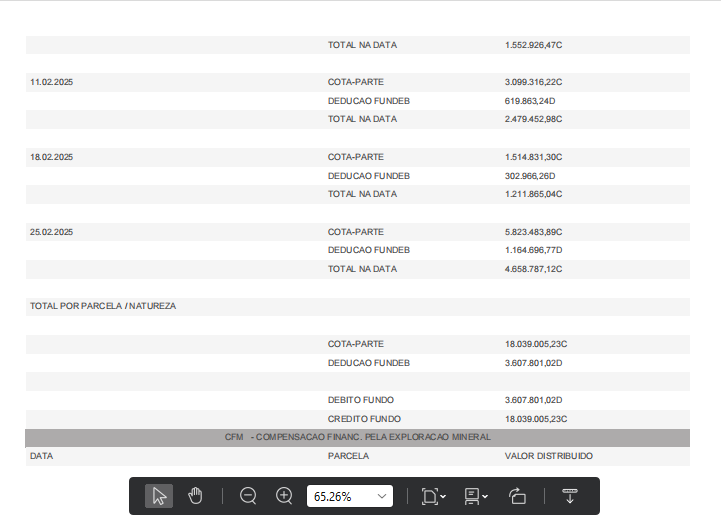
Task: Click the date 11.02.2025 in the table
Action: coord(52,82)
